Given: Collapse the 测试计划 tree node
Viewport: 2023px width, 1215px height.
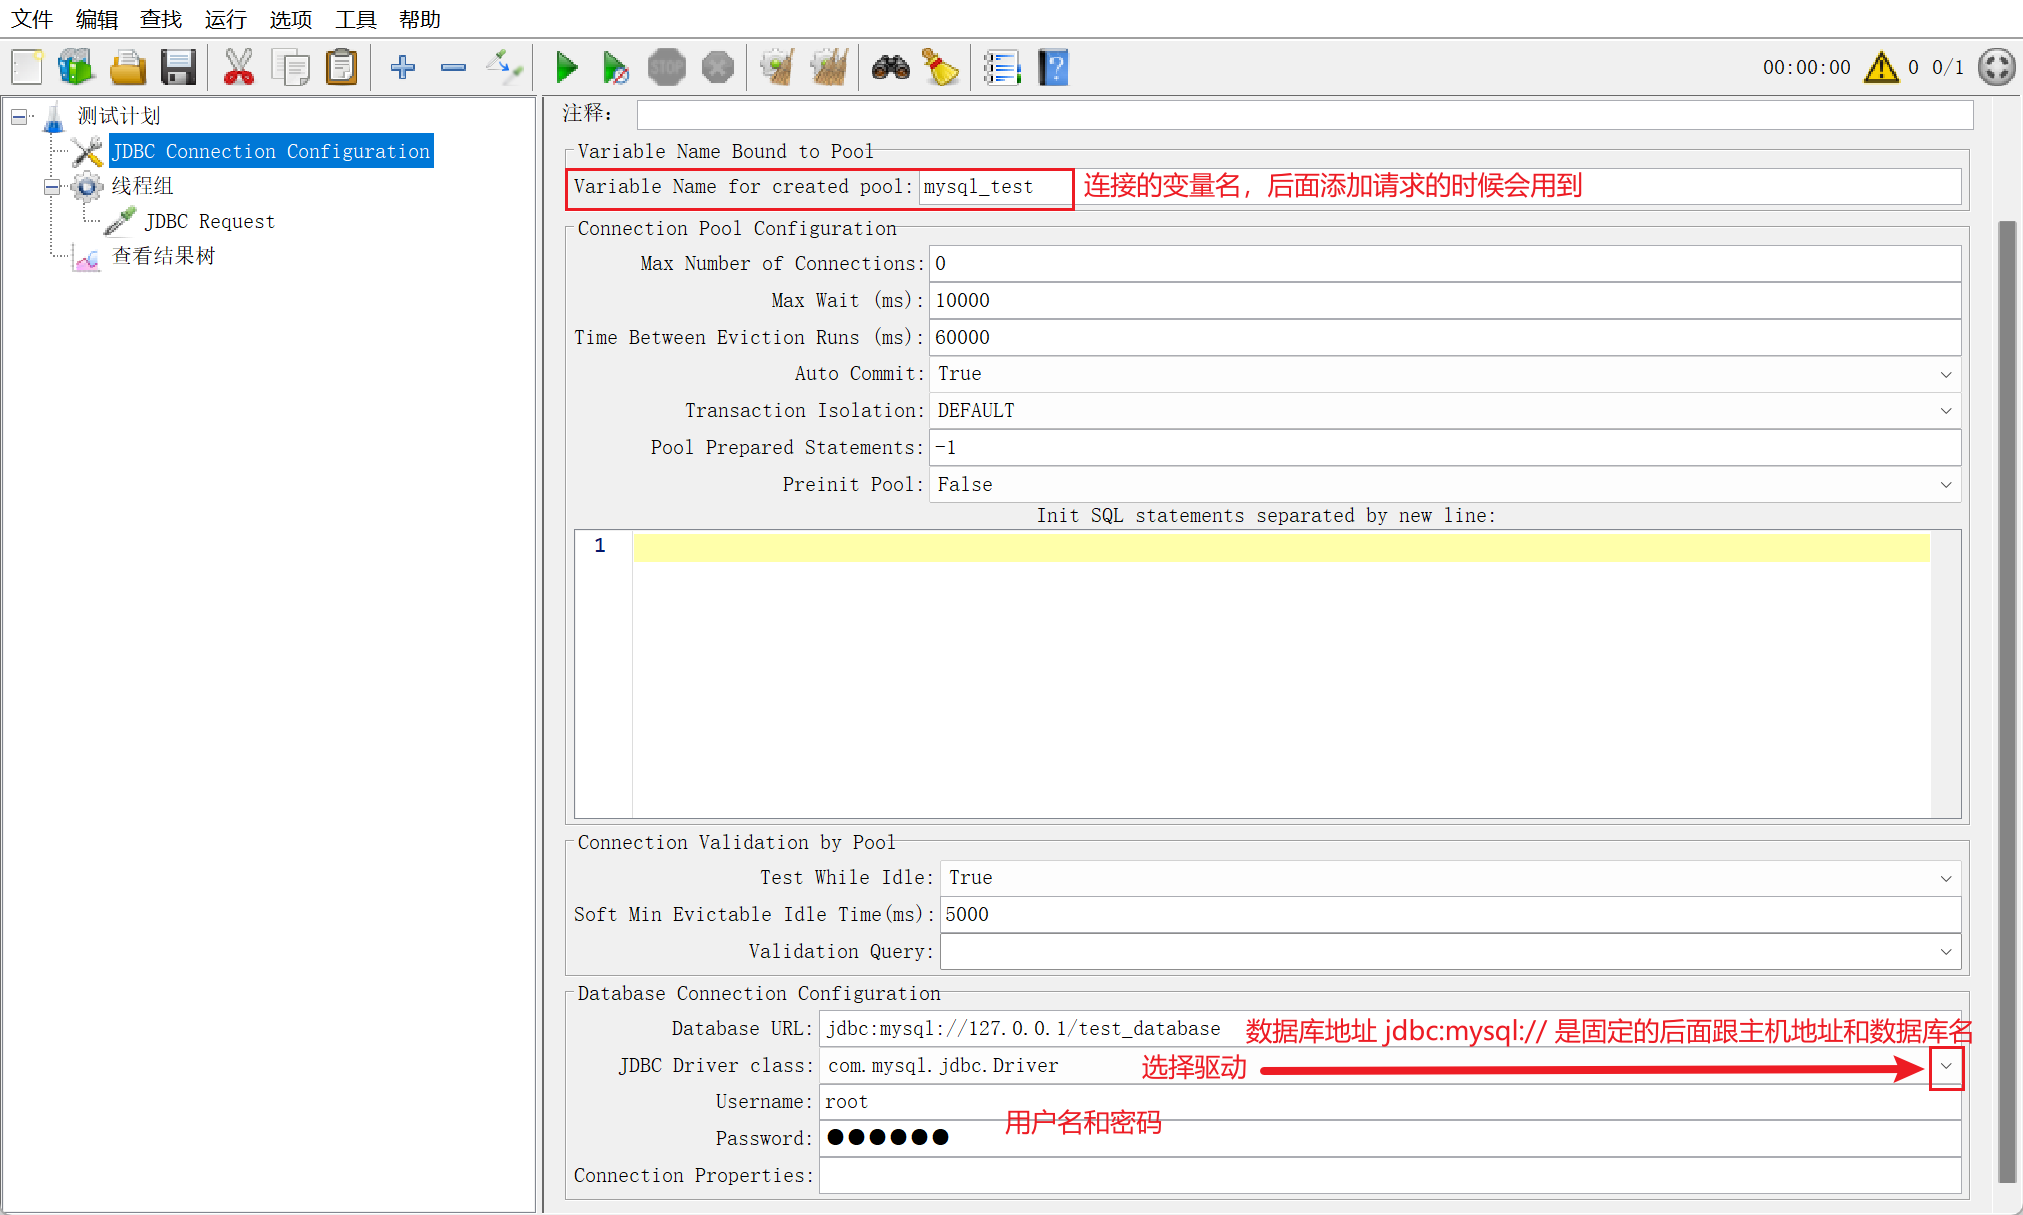Looking at the screenshot, I should pyautogui.click(x=19, y=117).
